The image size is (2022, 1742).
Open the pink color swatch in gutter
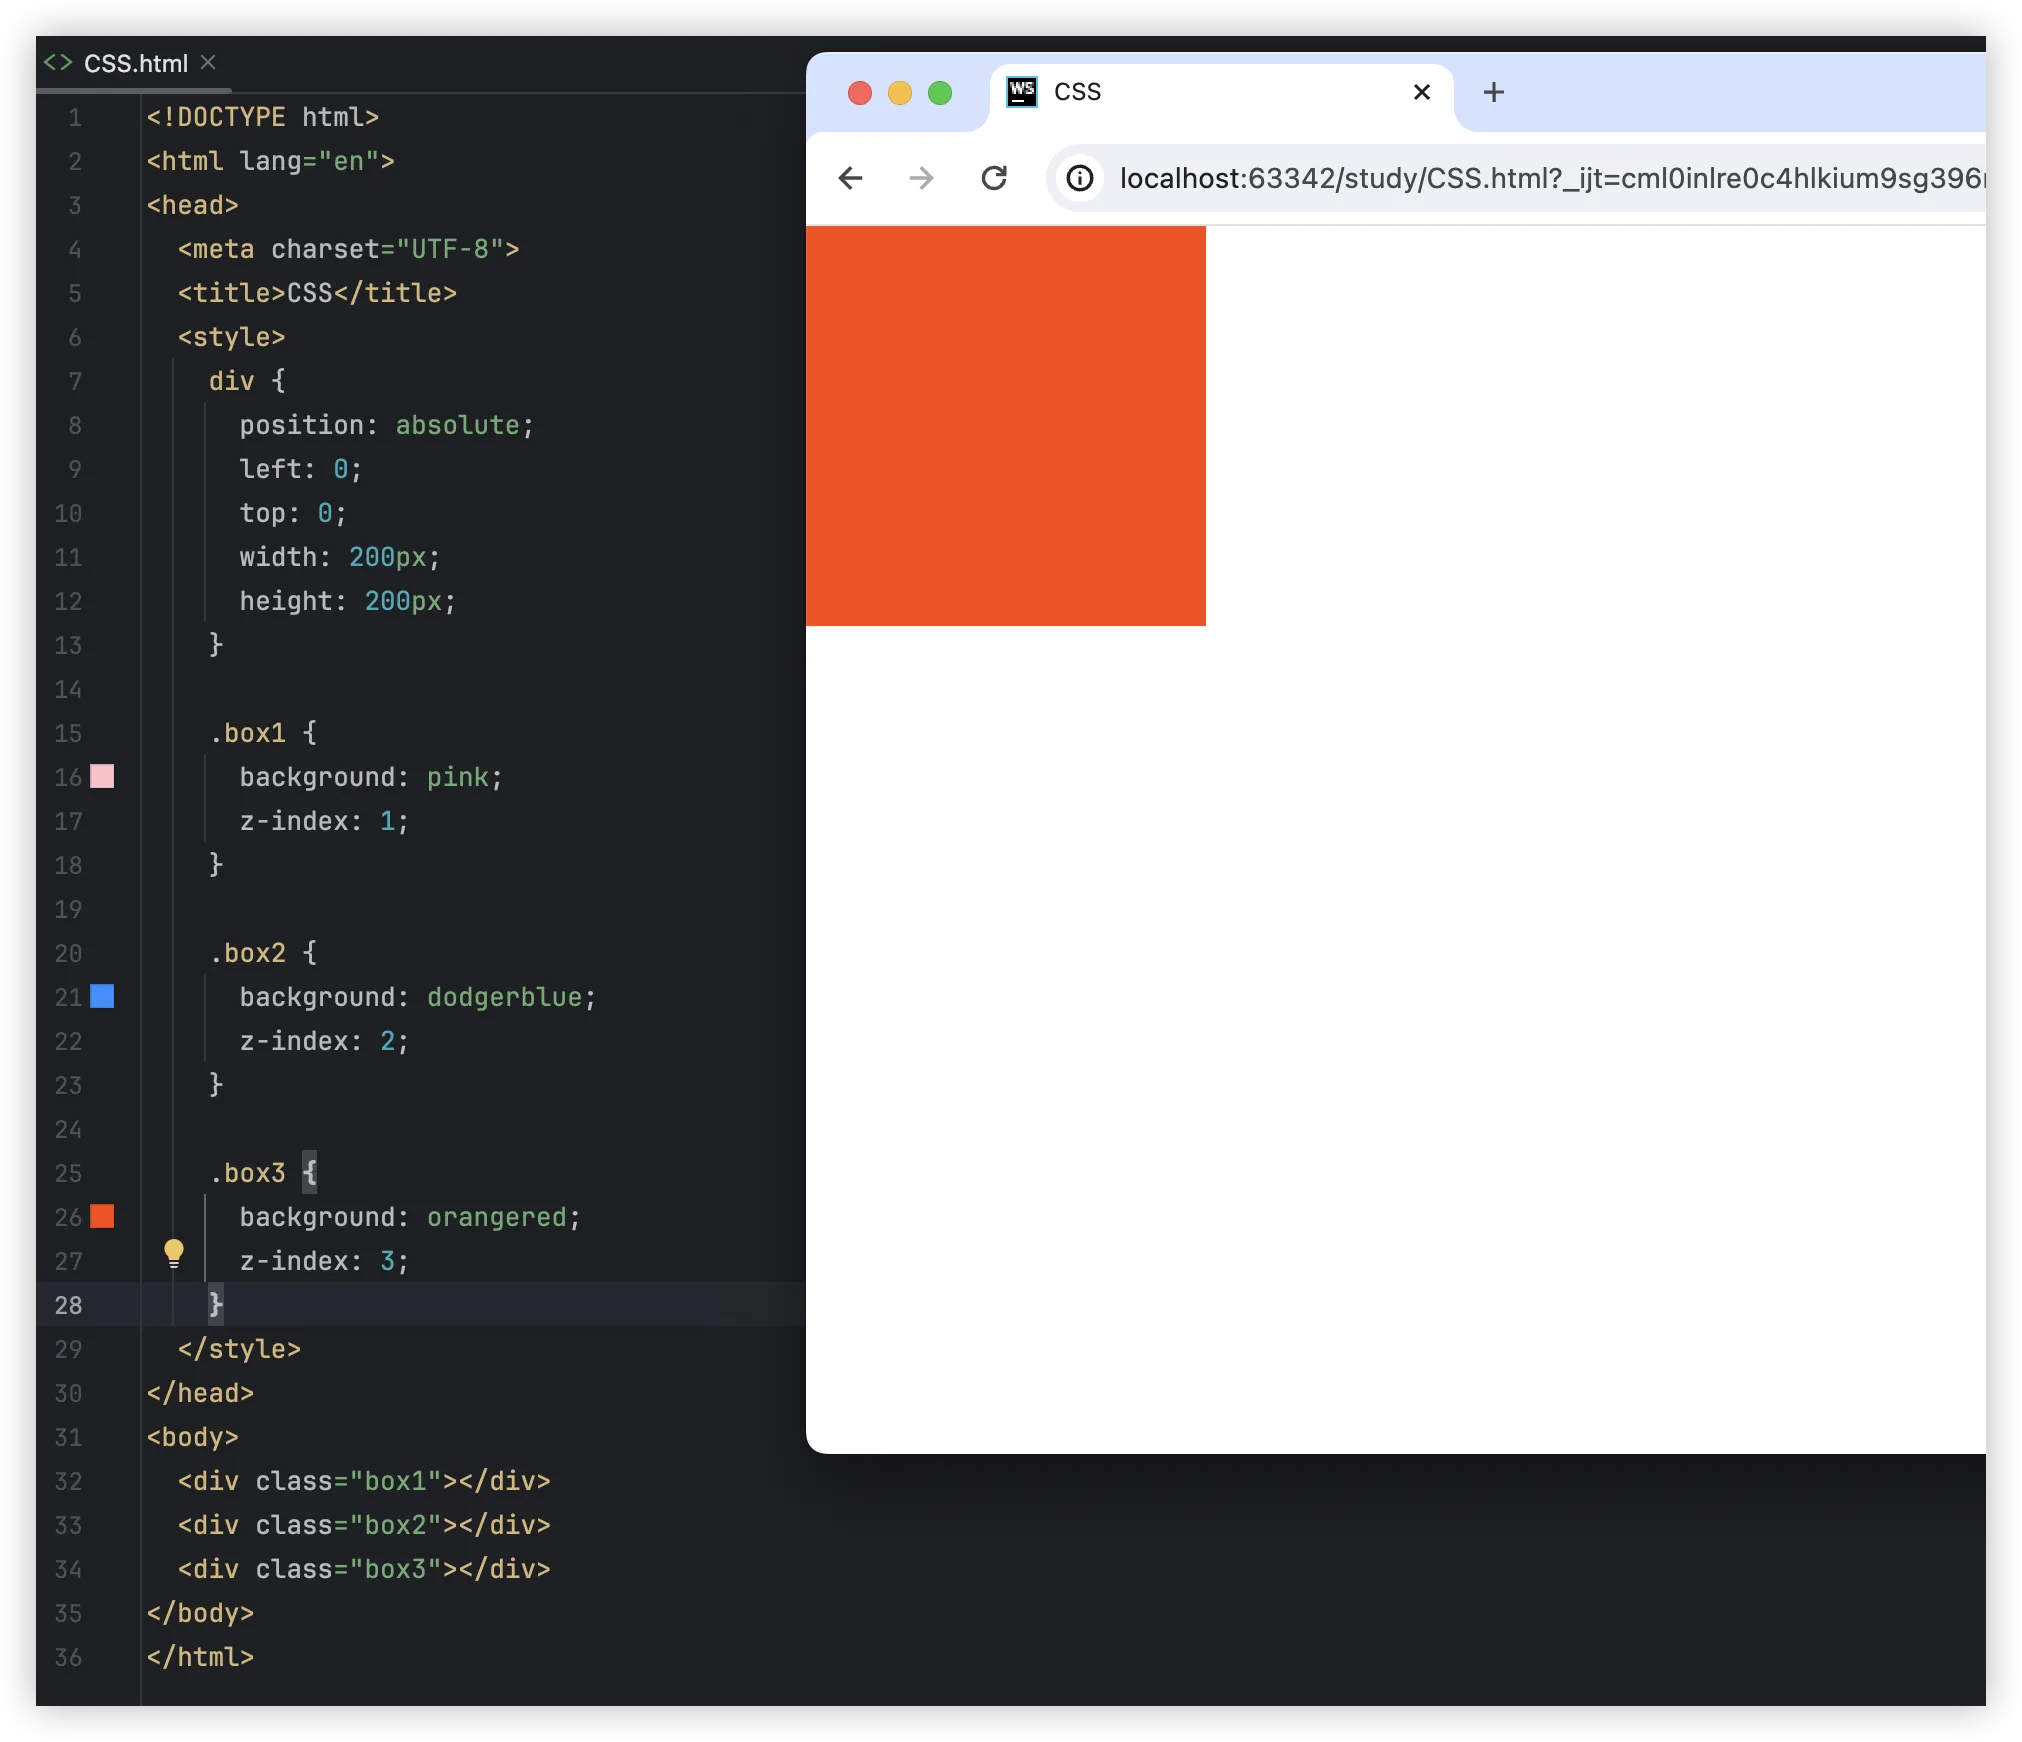coord(102,777)
